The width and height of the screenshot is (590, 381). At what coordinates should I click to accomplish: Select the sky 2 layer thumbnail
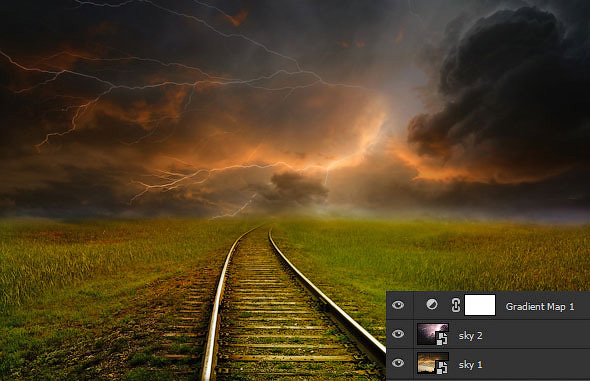click(x=433, y=334)
